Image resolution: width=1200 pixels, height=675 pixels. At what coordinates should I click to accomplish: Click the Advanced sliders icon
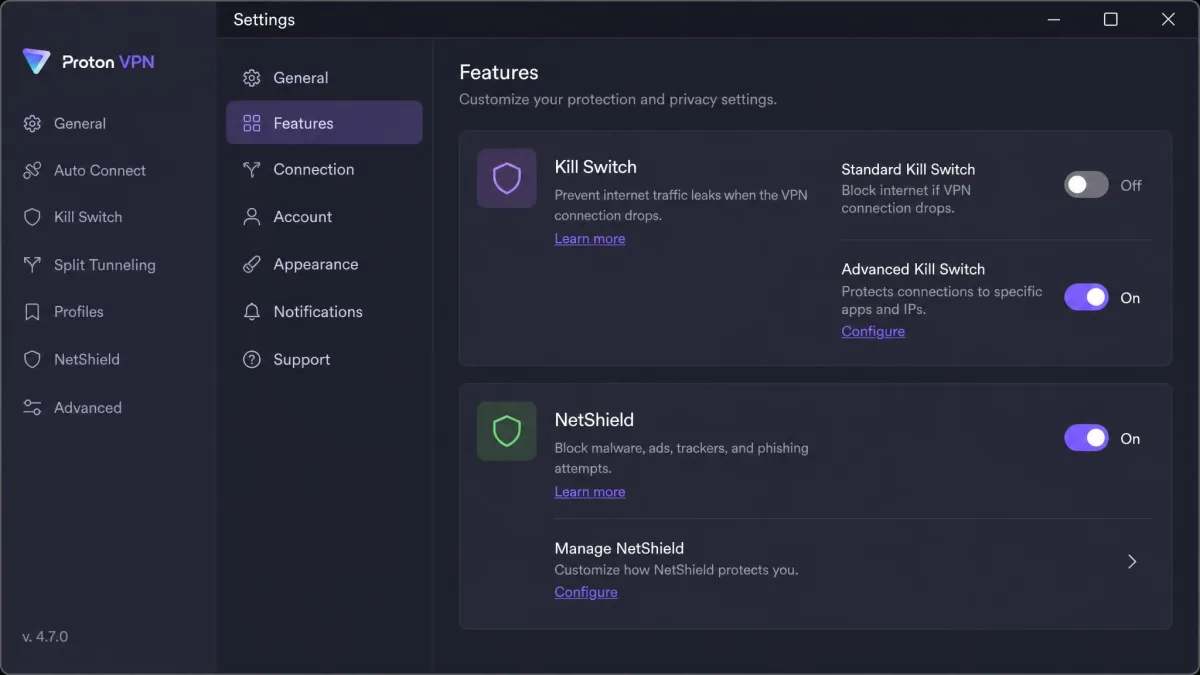tap(32, 408)
